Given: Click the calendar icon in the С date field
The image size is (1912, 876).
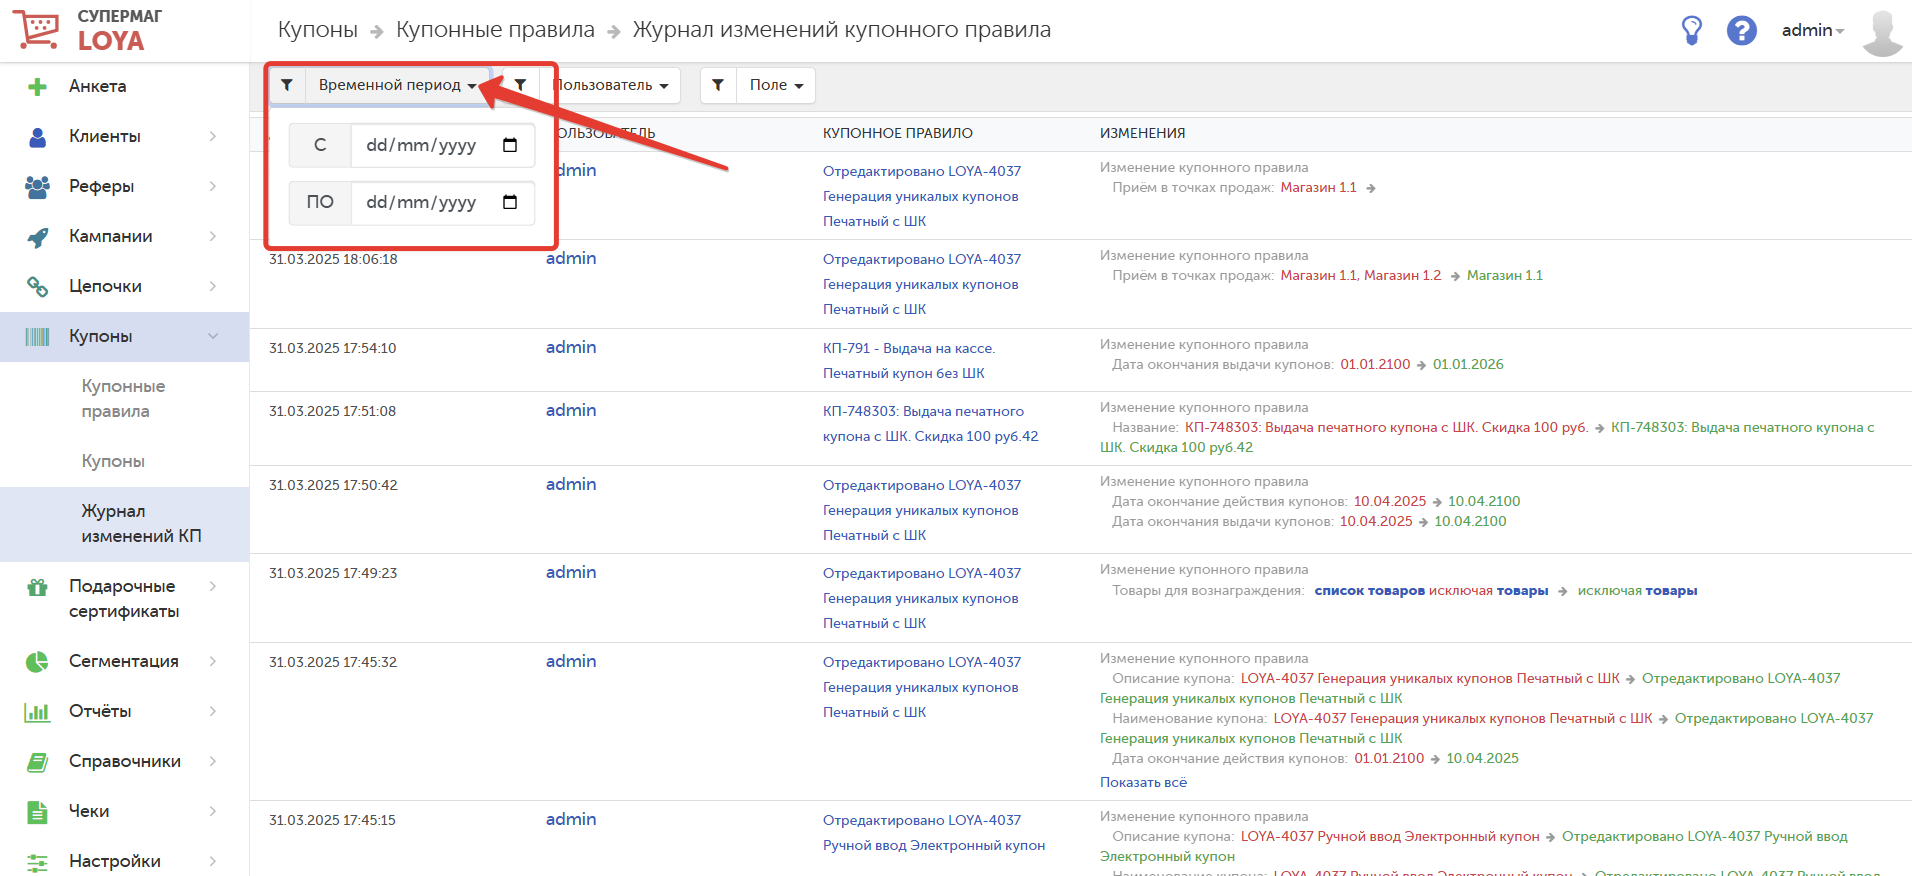Looking at the screenshot, I should [x=510, y=145].
